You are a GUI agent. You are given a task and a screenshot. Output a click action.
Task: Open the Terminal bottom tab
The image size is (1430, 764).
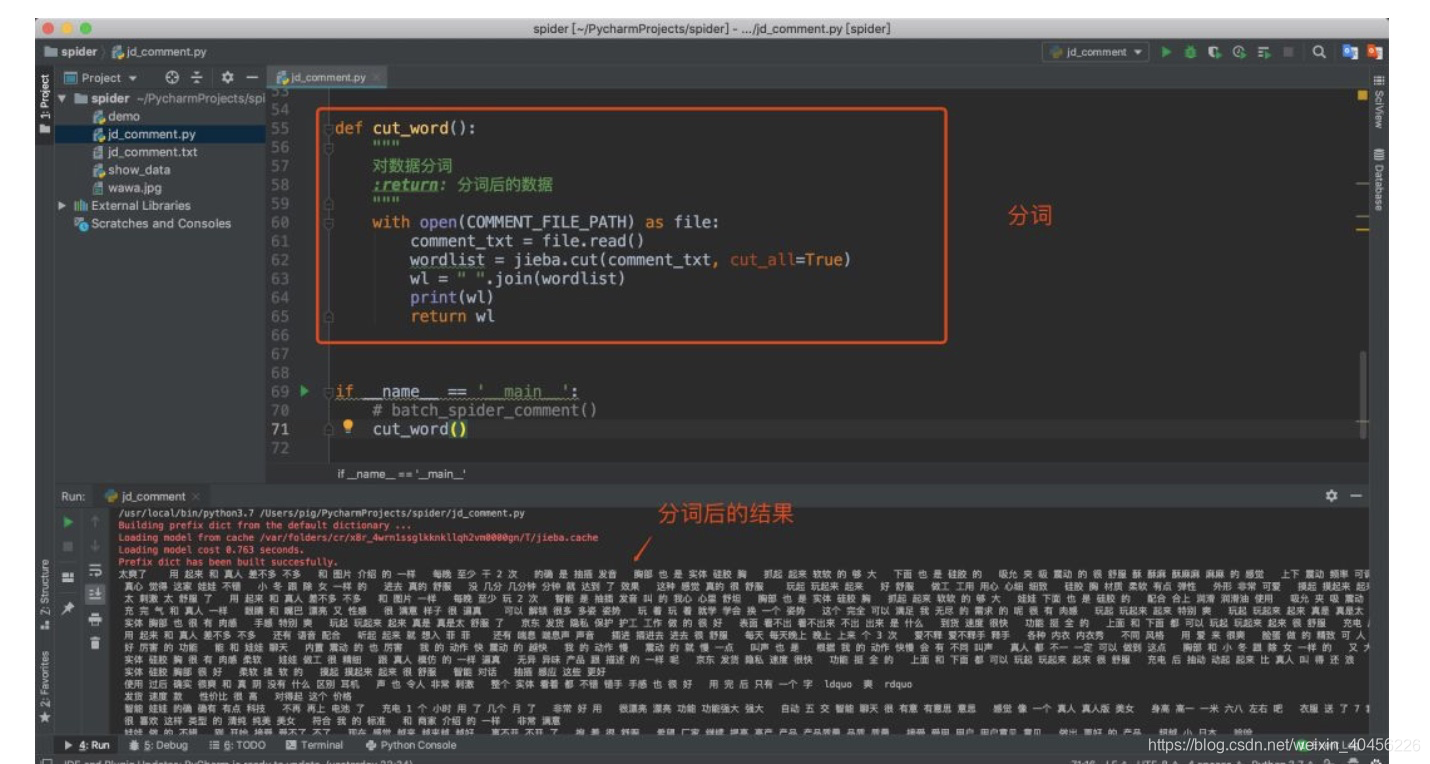coord(315,745)
